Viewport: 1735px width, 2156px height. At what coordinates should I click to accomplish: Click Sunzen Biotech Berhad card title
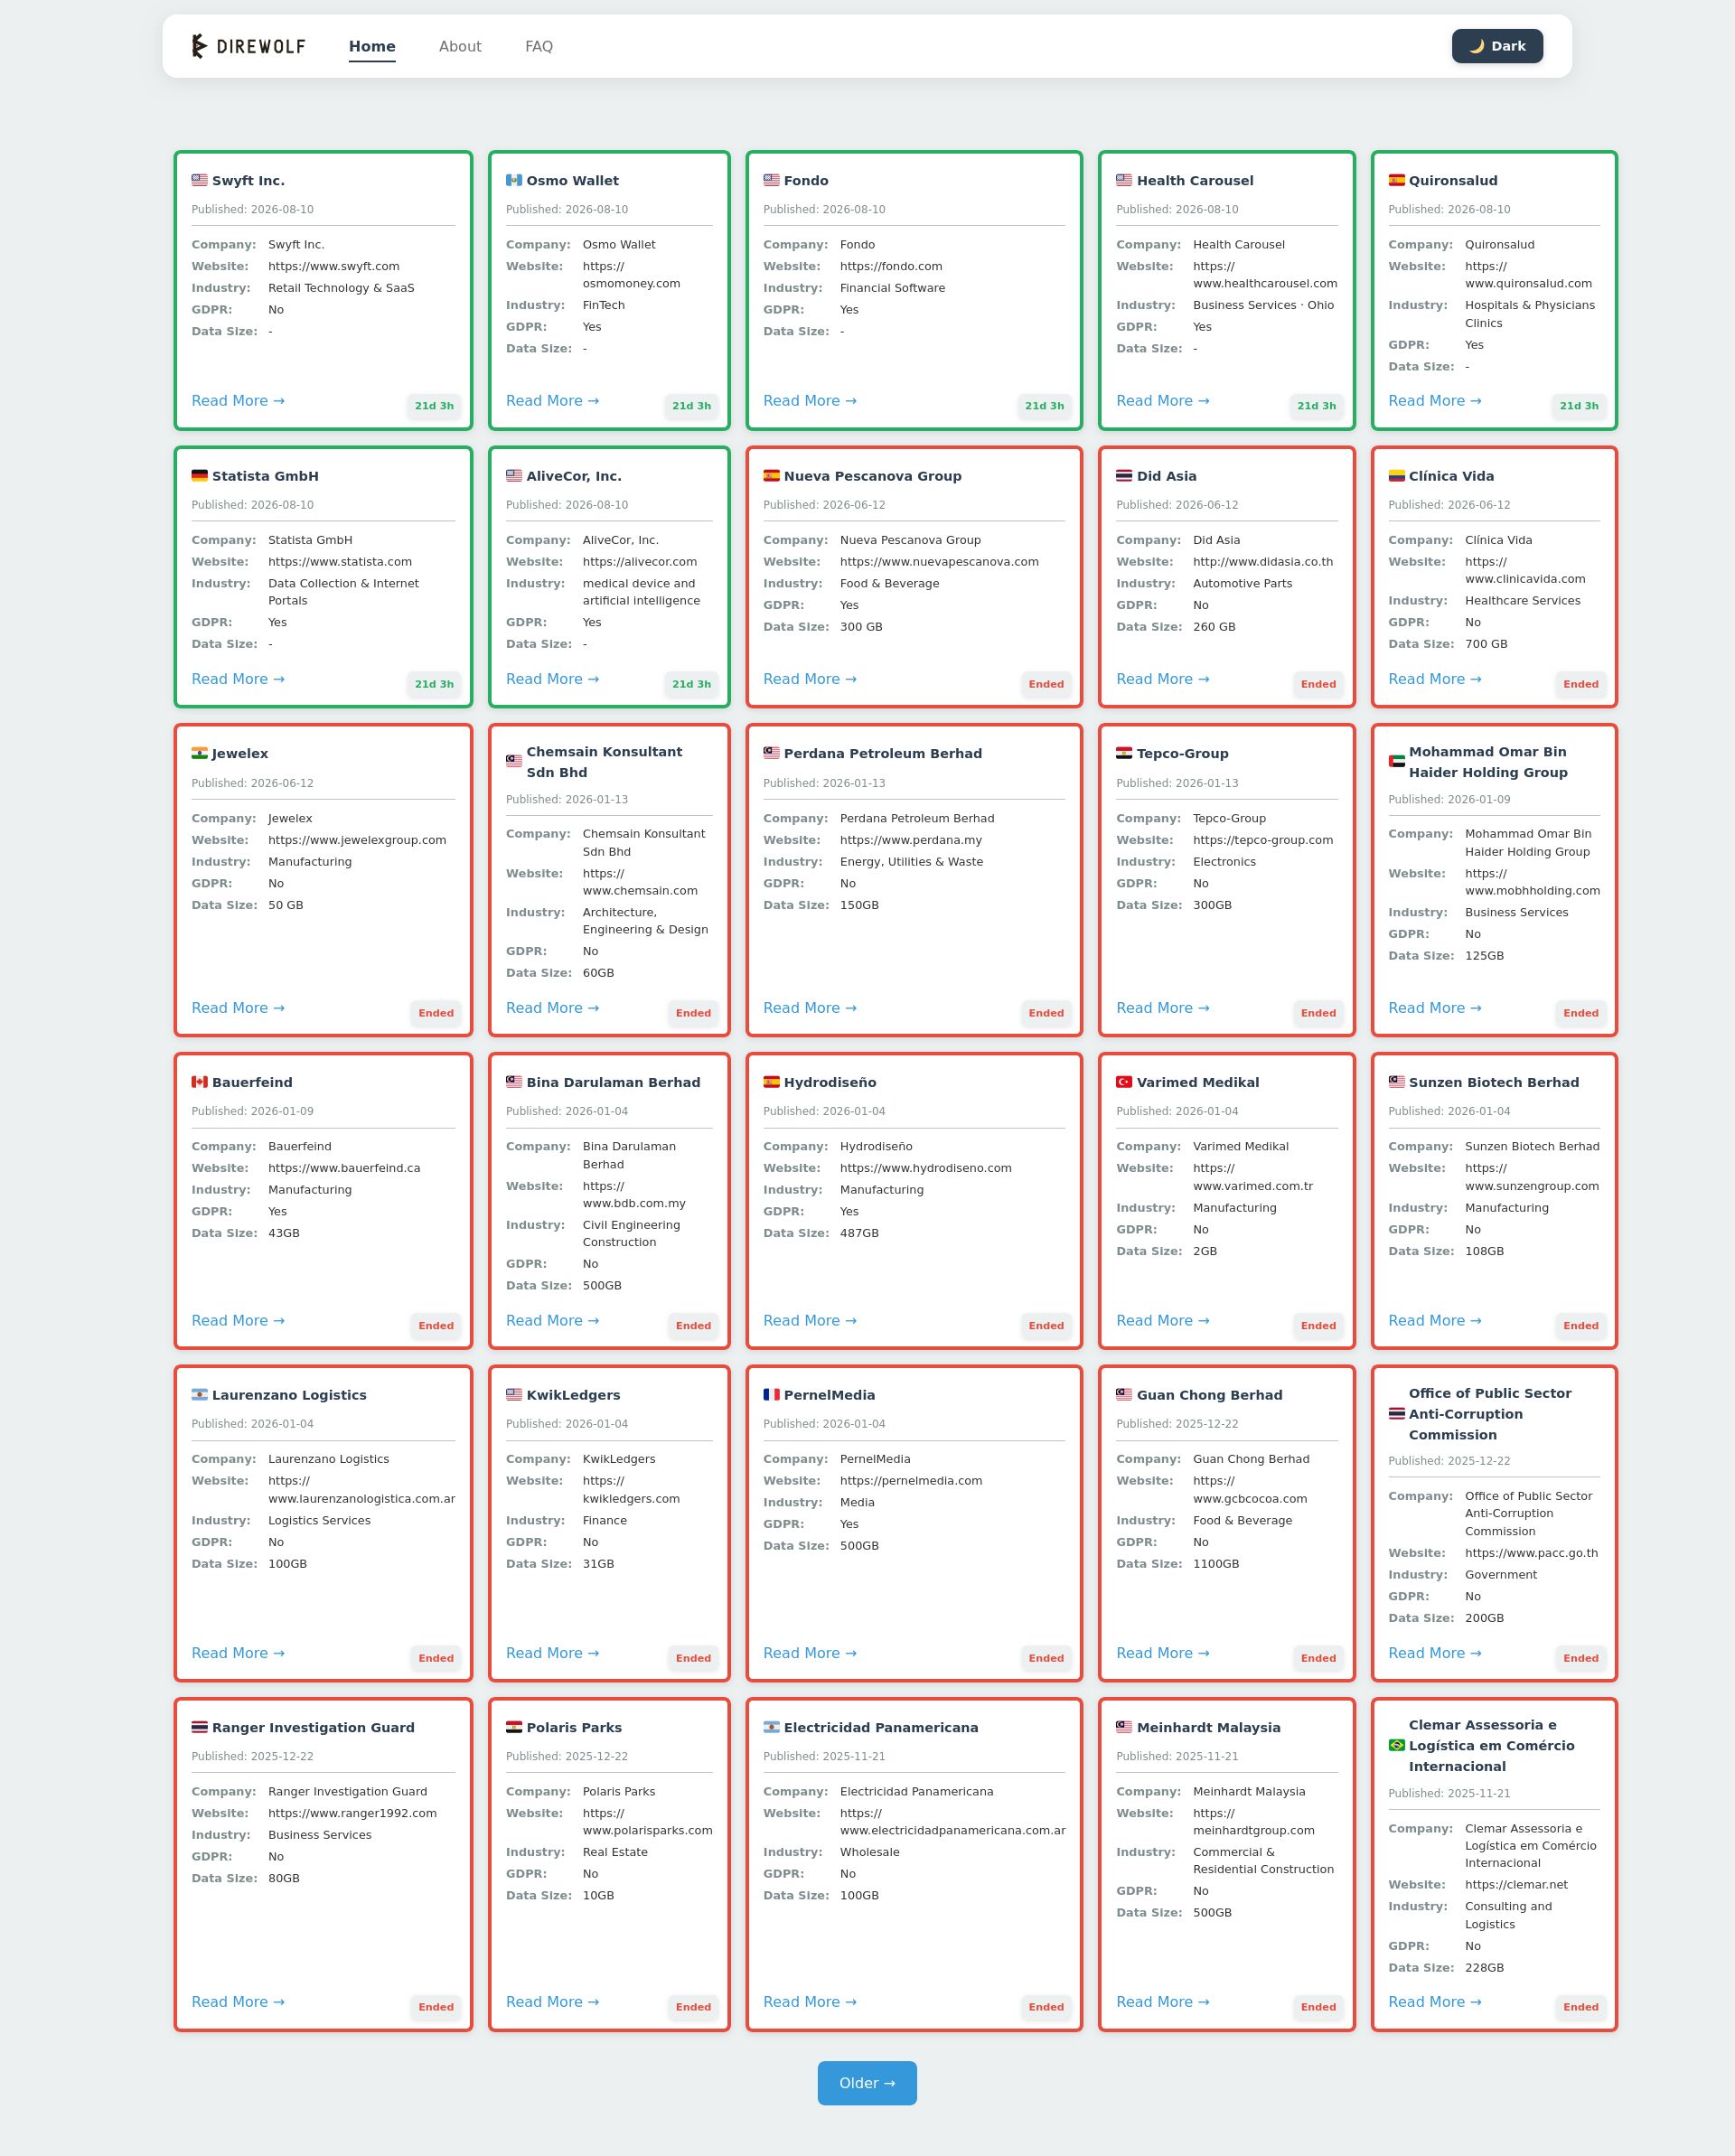(1494, 1082)
